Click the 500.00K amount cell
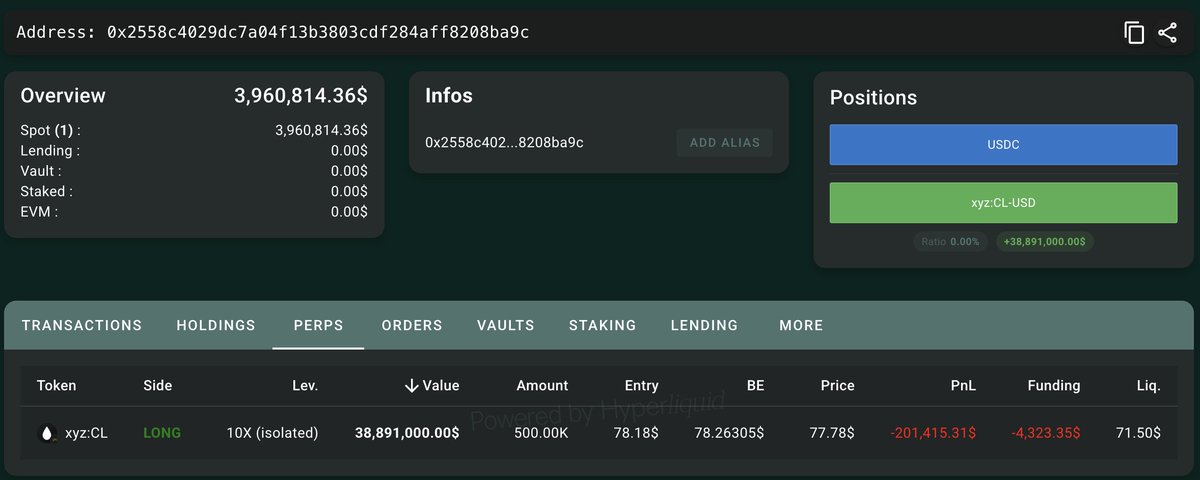Image resolution: width=1200 pixels, height=480 pixels. tap(540, 433)
